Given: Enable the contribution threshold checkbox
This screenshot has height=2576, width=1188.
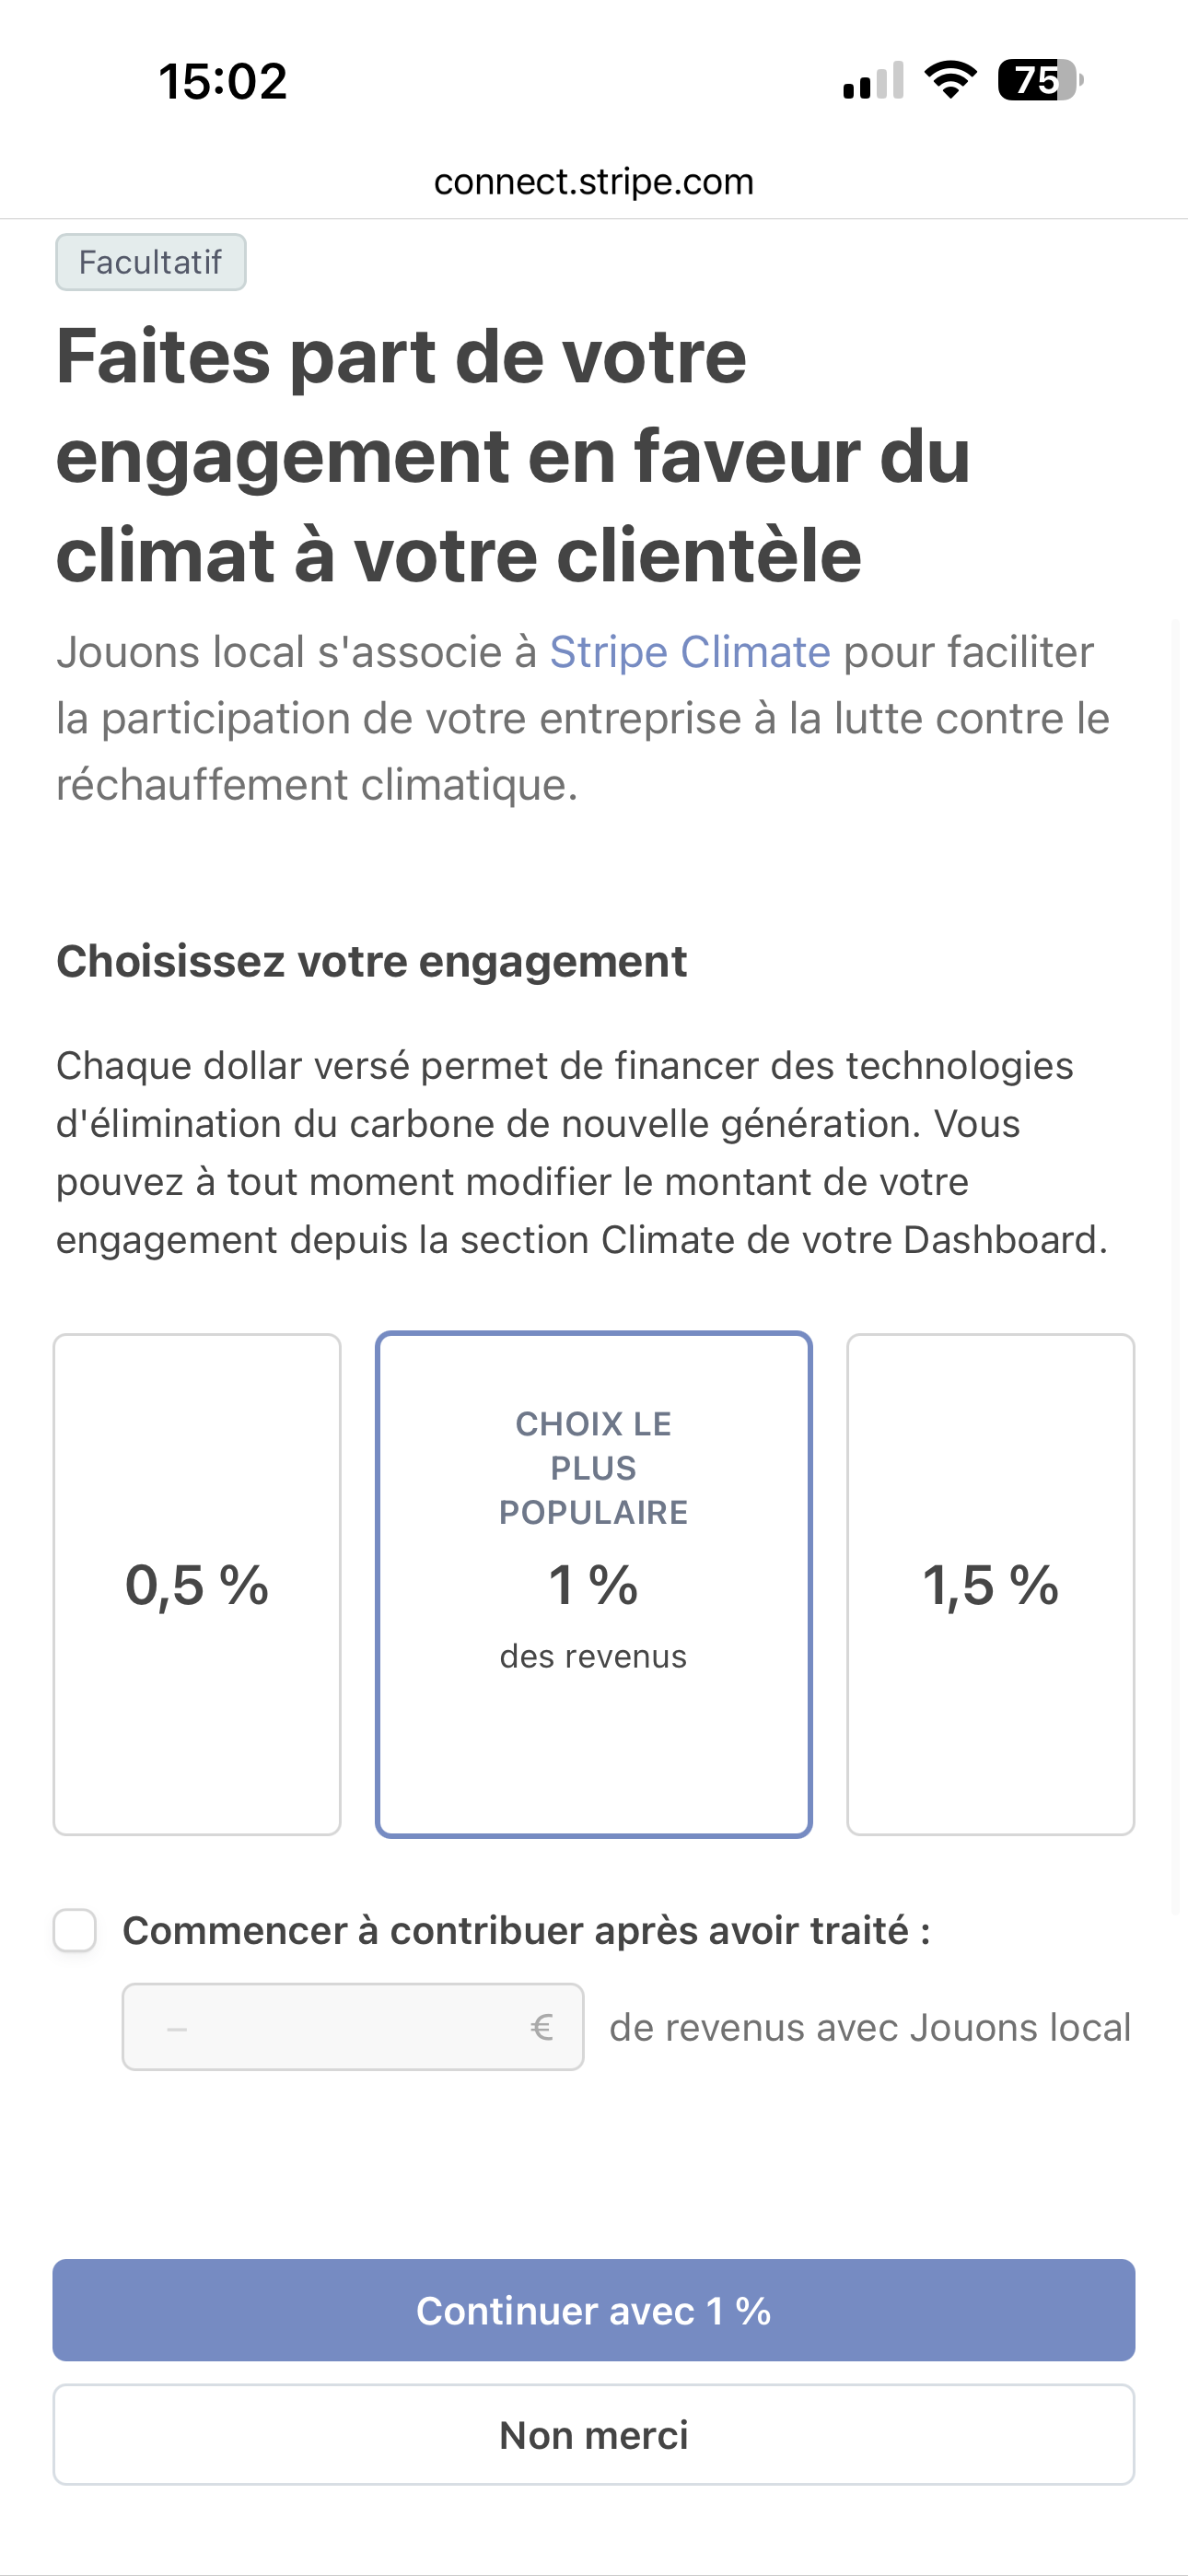Looking at the screenshot, I should point(75,1930).
